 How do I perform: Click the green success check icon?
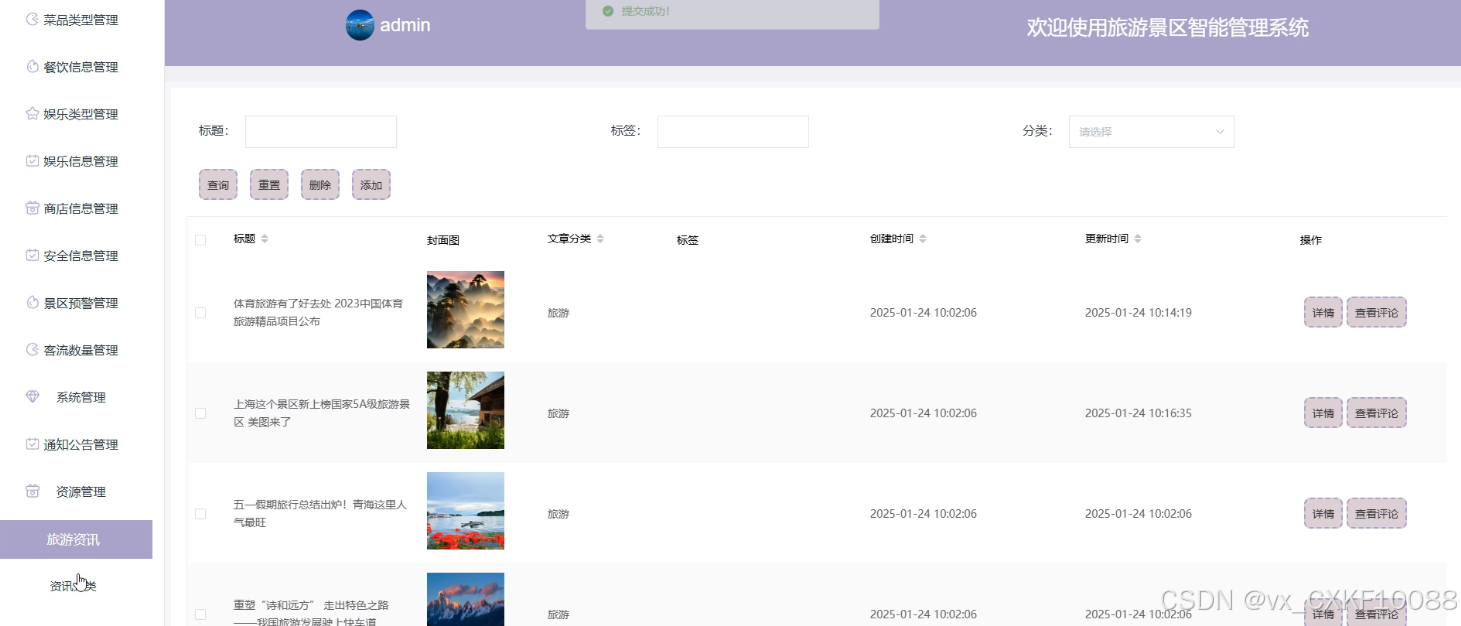607,11
